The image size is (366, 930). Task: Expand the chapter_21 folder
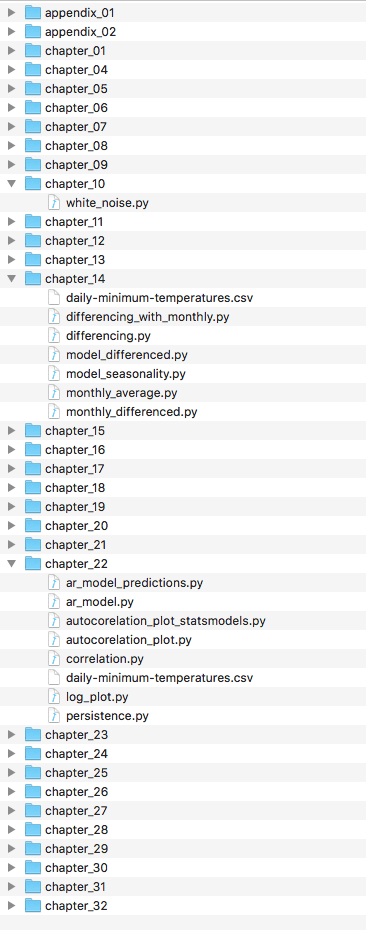[11, 544]
